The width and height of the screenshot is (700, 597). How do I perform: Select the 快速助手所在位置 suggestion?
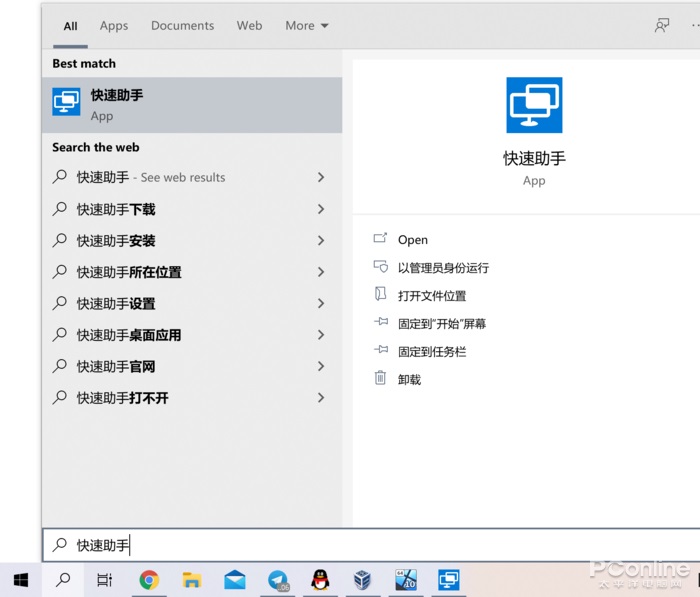coord(192,272)
